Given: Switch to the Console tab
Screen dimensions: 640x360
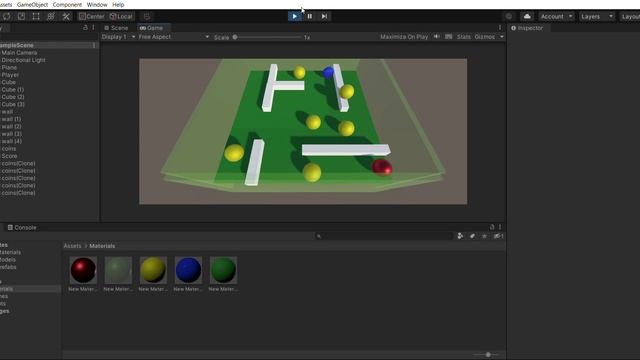Looking at the screenshot, I should (x=22, y=227).
